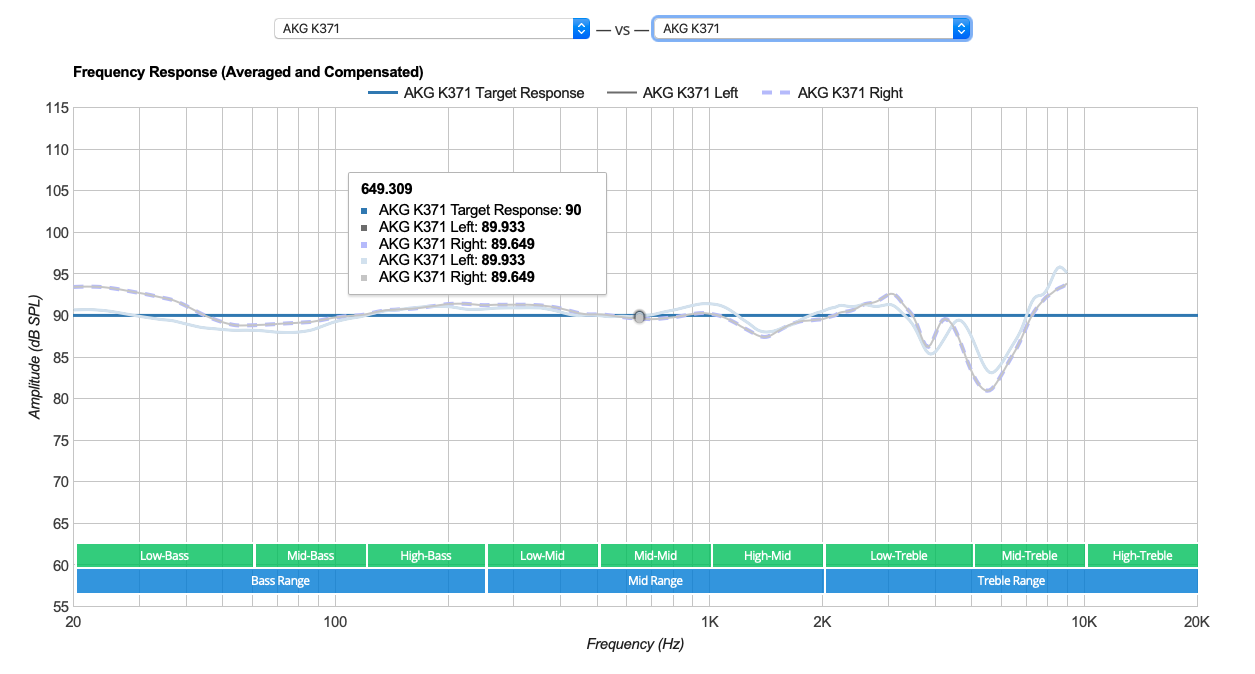Click the Treble Range bar

[x=1011, y=581]
